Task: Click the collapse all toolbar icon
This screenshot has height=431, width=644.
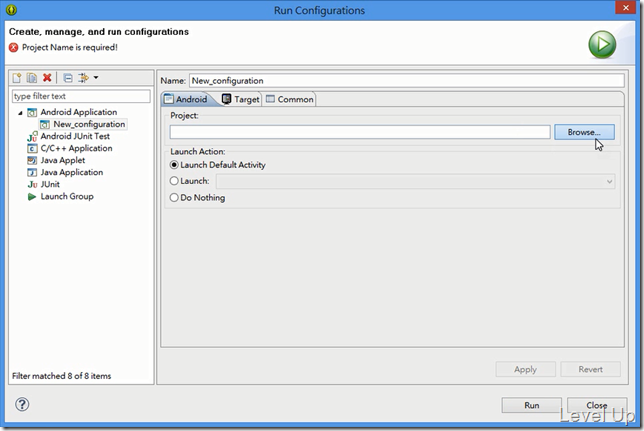Action: [68, 78]
